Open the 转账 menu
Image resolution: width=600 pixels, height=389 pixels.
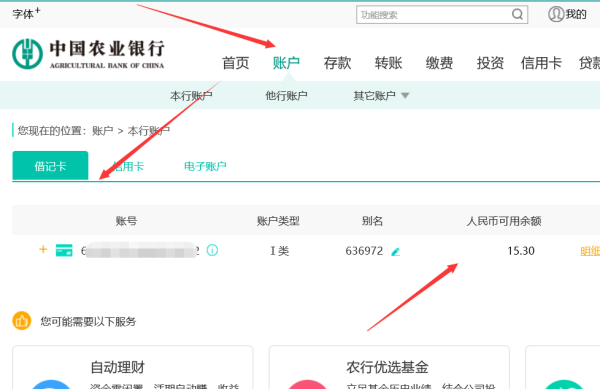(388, 63)
